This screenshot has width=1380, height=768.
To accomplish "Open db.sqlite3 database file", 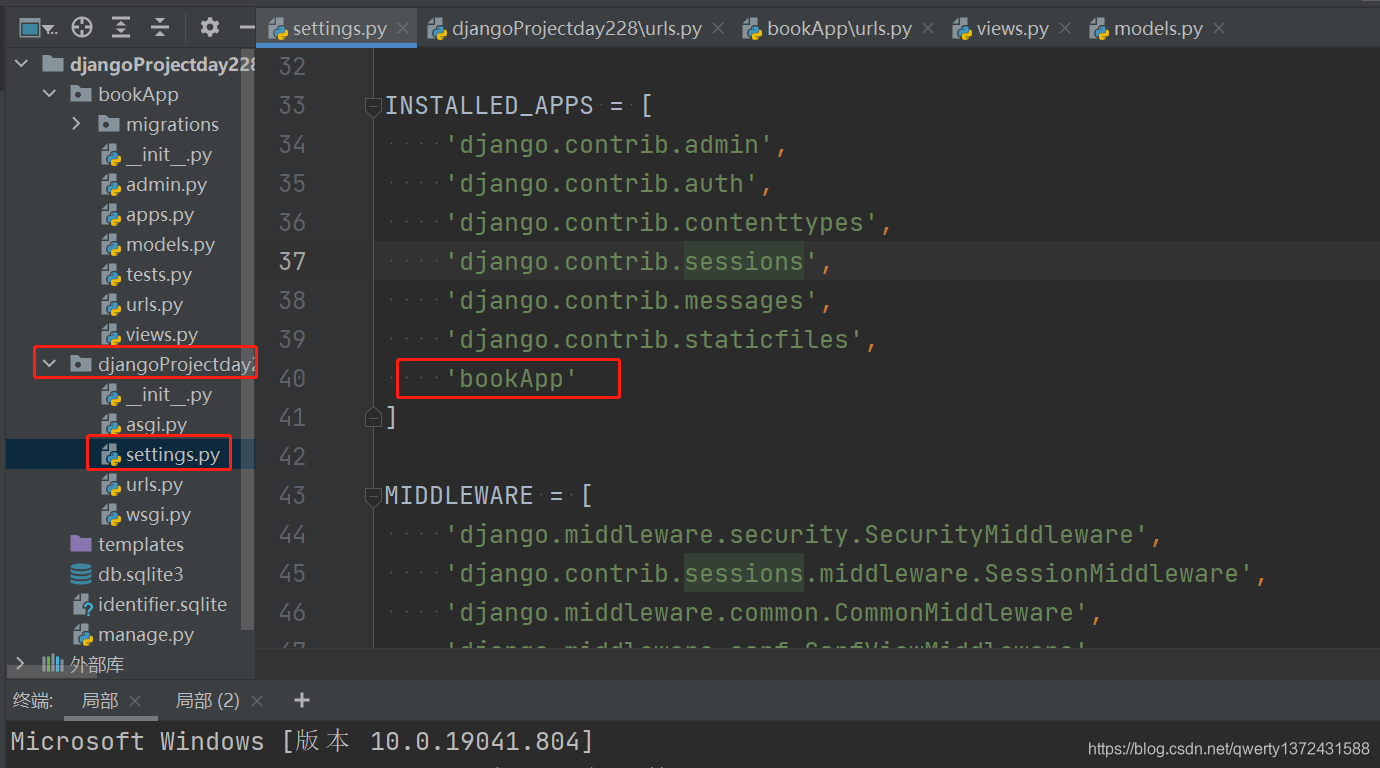I will tap(140, 575).
